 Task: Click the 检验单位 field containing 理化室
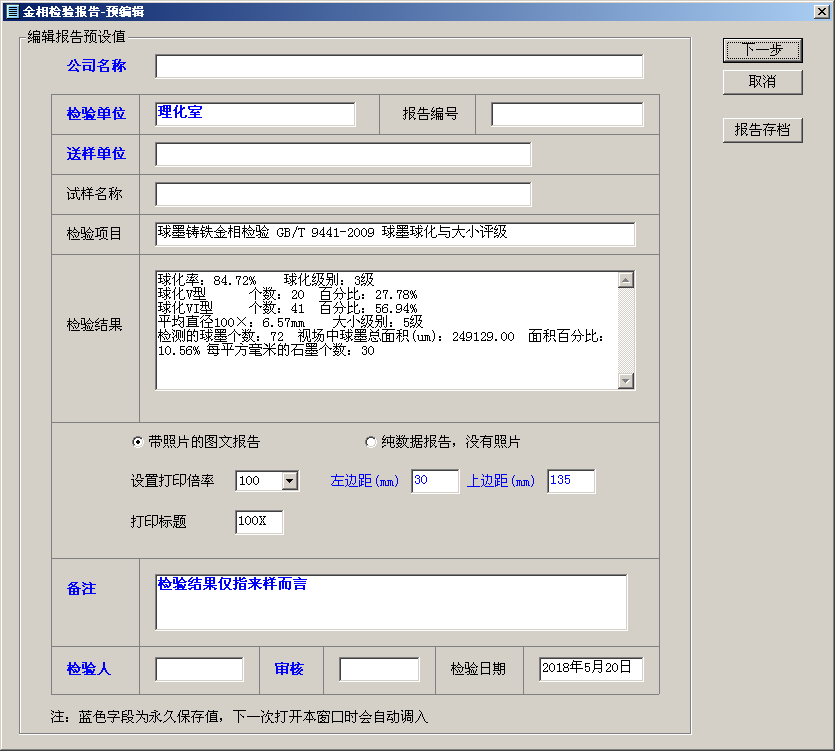tap(255, 114)
